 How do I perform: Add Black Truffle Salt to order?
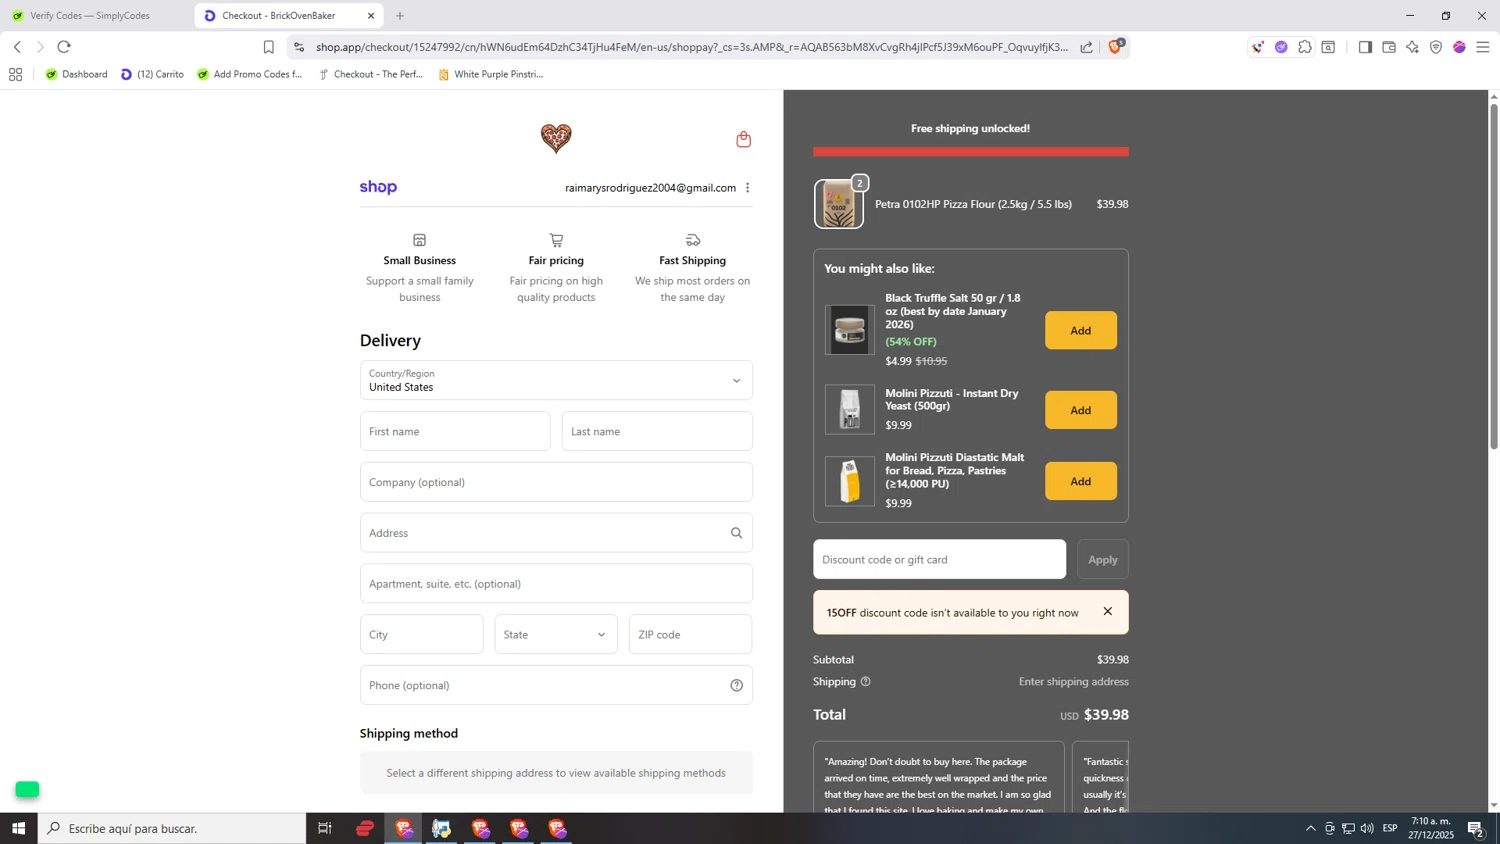[1081, 330]
